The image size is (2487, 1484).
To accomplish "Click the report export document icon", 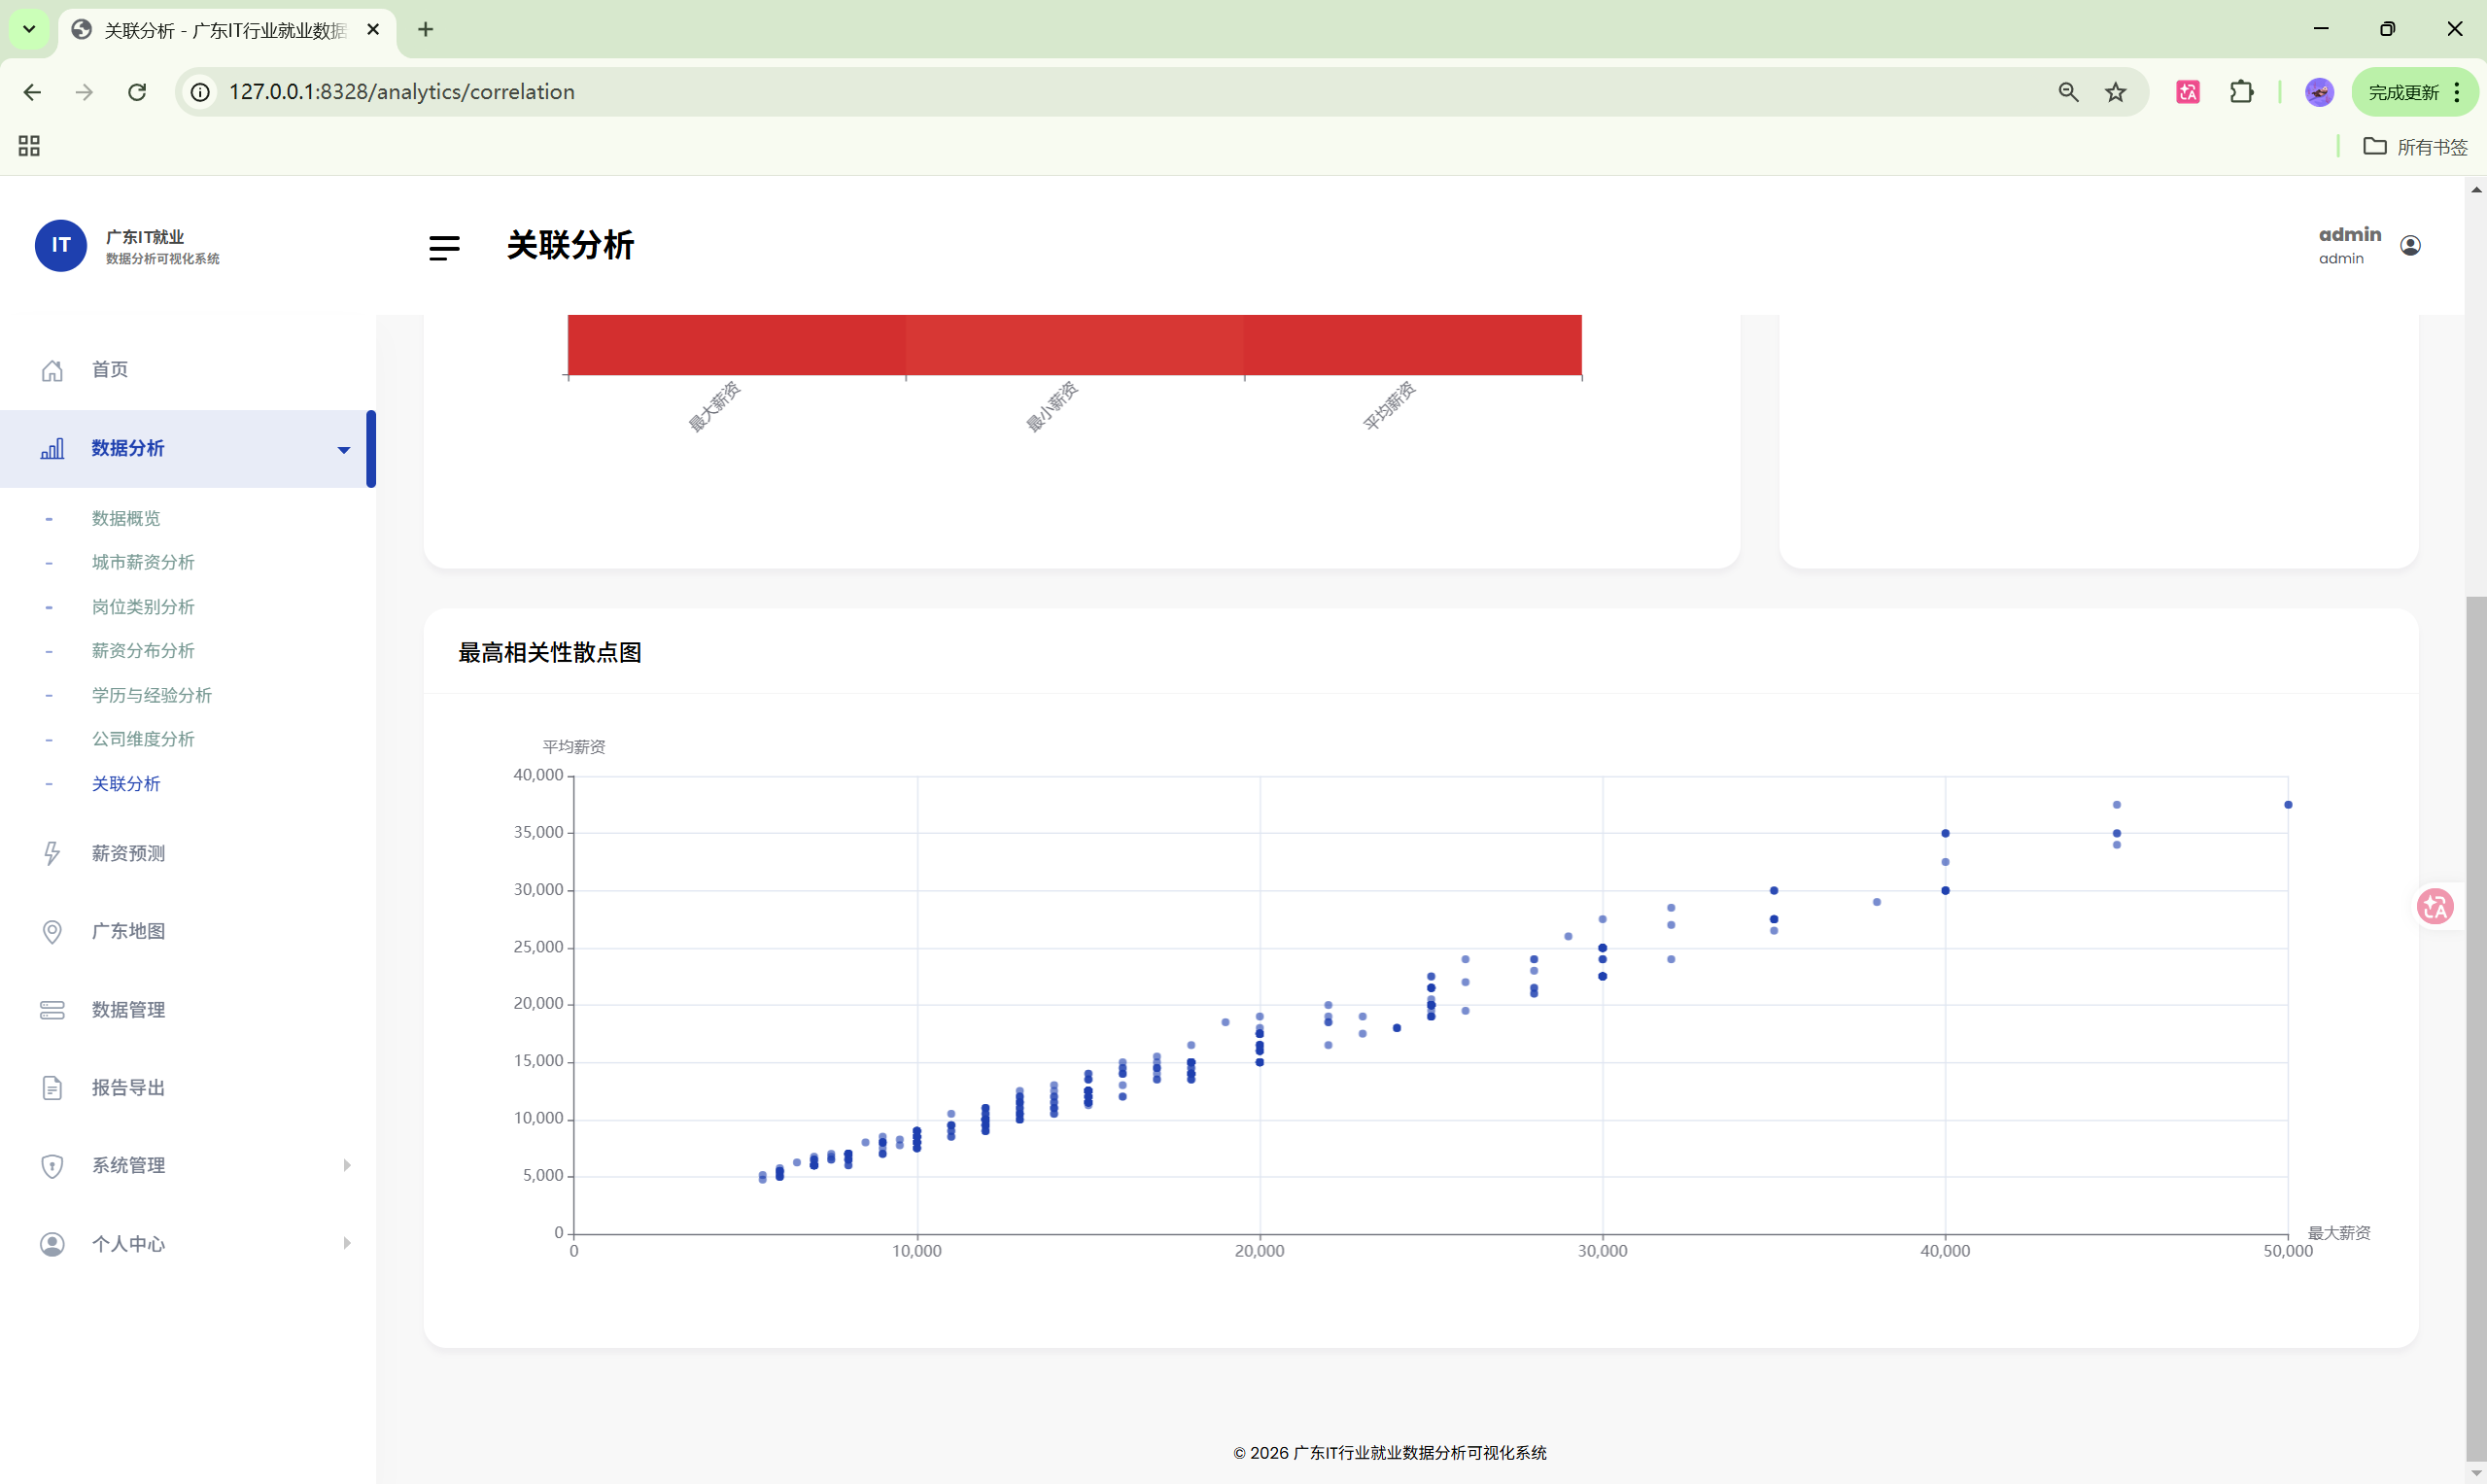I will tap(52, 1088).
